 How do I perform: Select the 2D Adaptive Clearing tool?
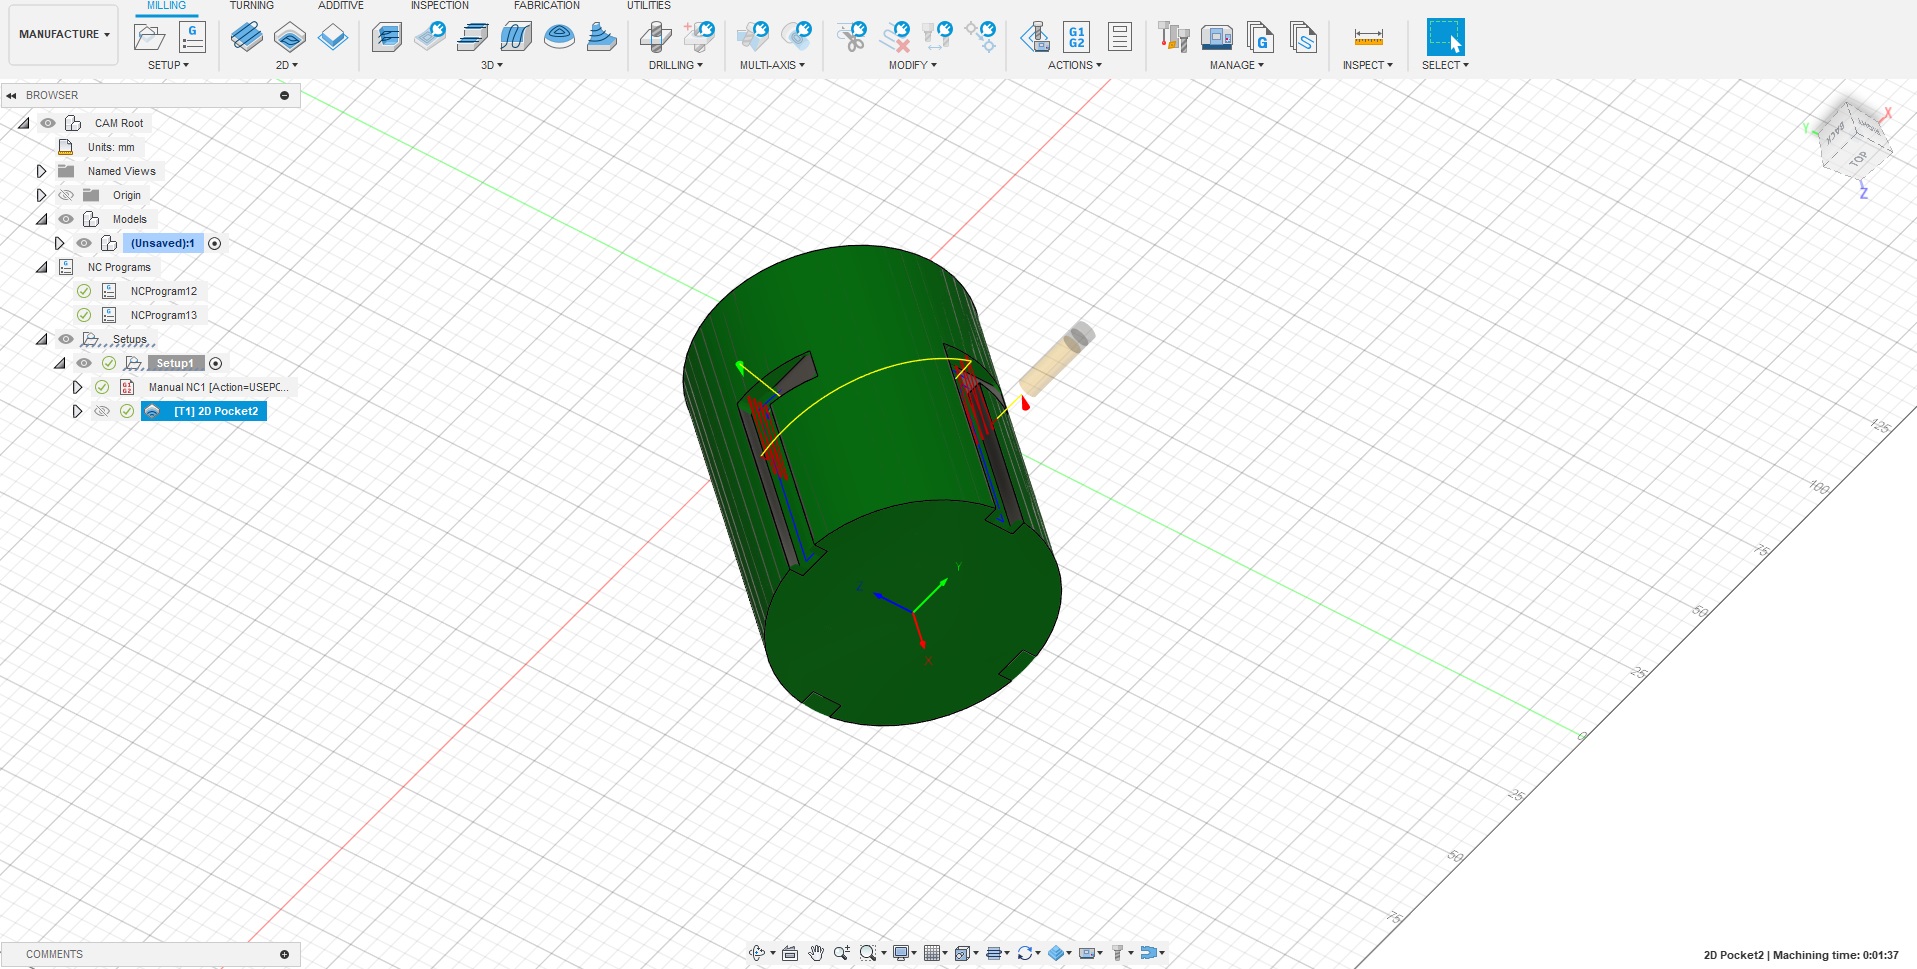246,38
